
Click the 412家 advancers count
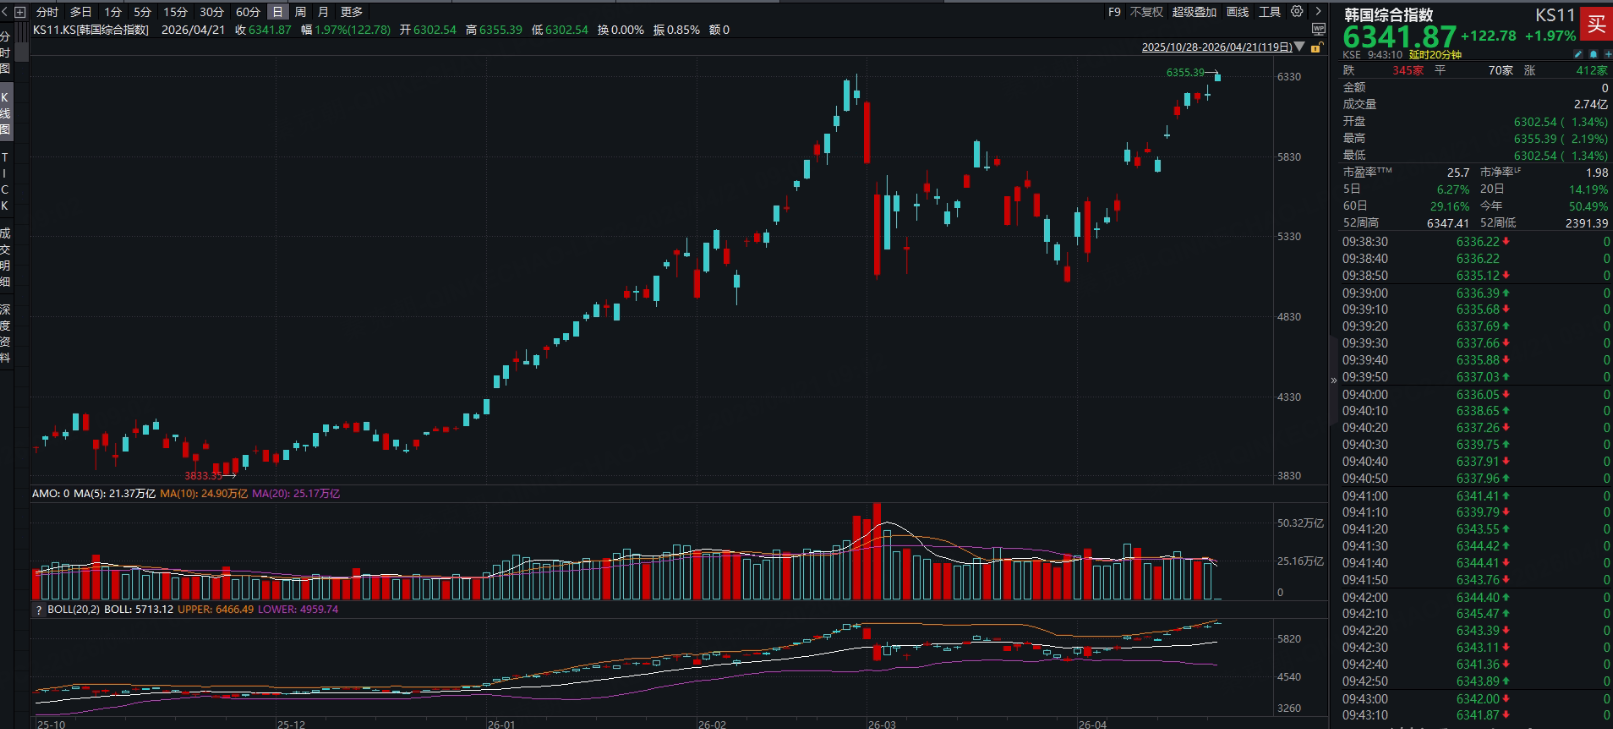1592,71
